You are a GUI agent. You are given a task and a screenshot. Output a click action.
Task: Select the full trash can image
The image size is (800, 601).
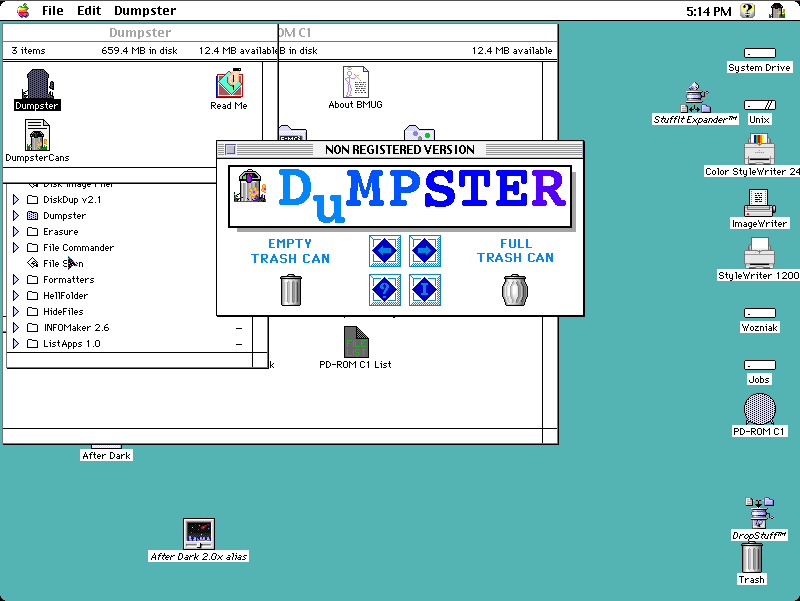point(515,290)
